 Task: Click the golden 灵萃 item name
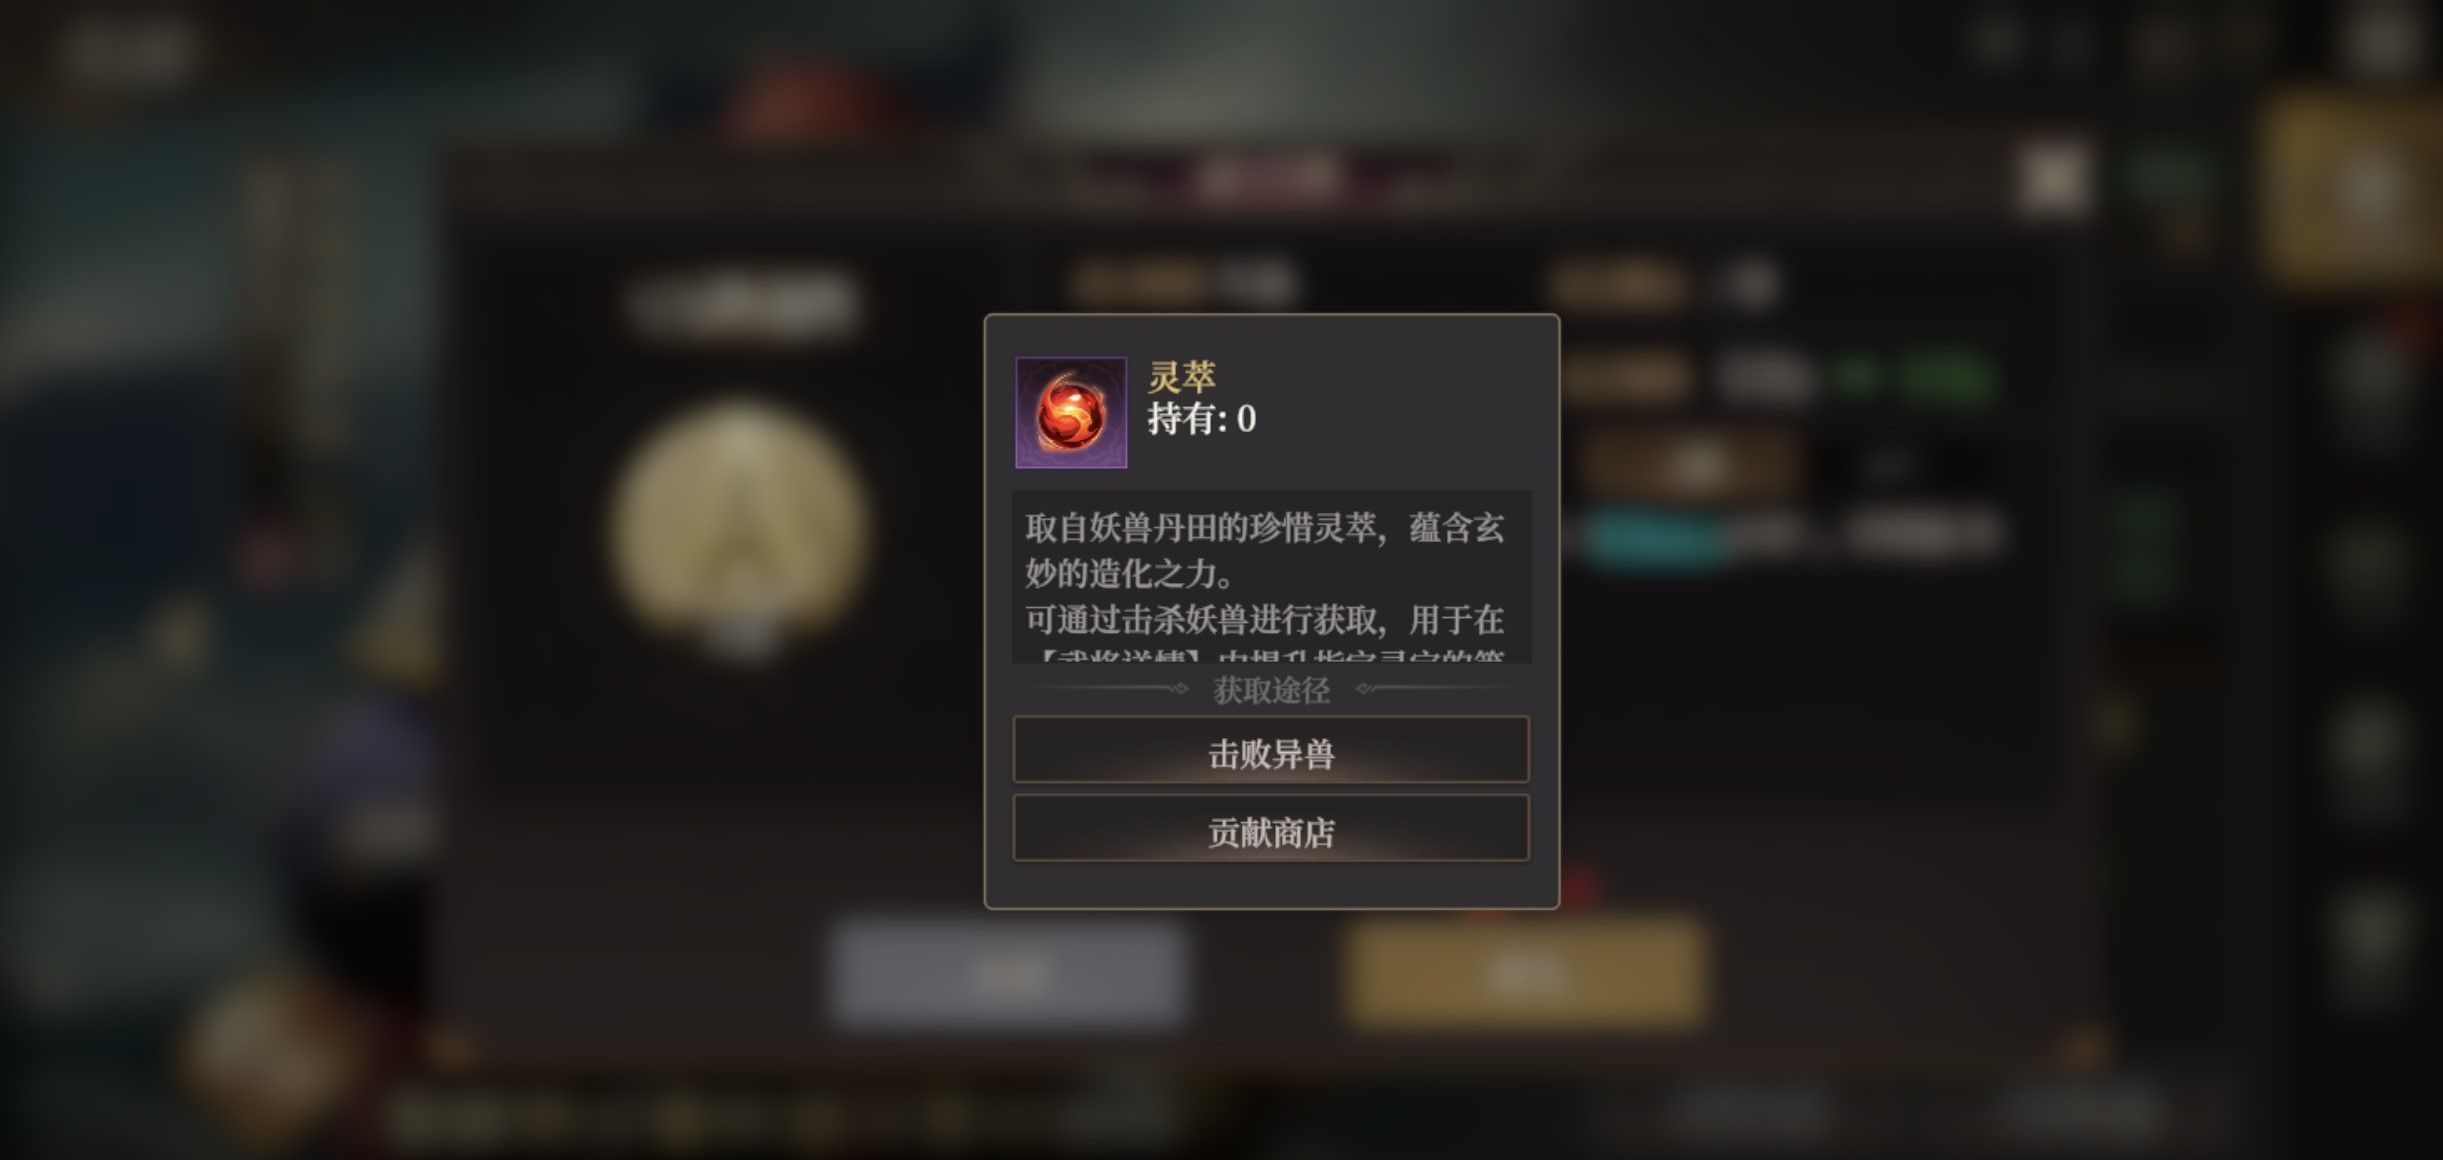point(1181,377)
